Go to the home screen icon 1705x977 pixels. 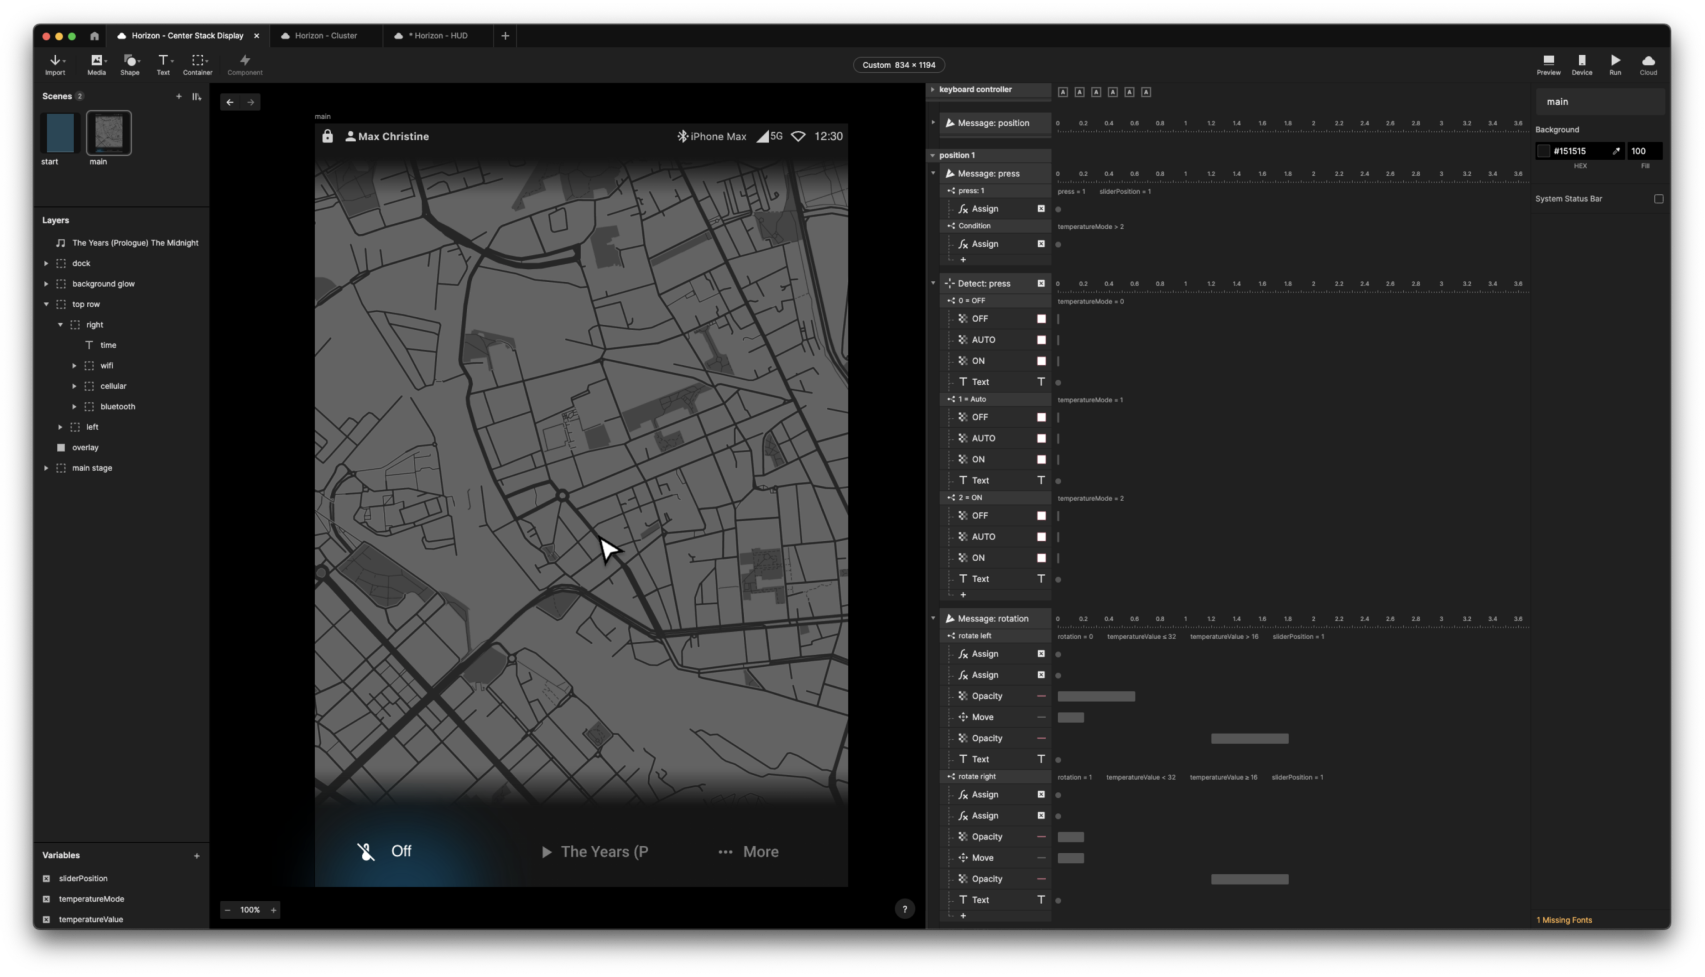pyautogui.click(x=94, y=36)
